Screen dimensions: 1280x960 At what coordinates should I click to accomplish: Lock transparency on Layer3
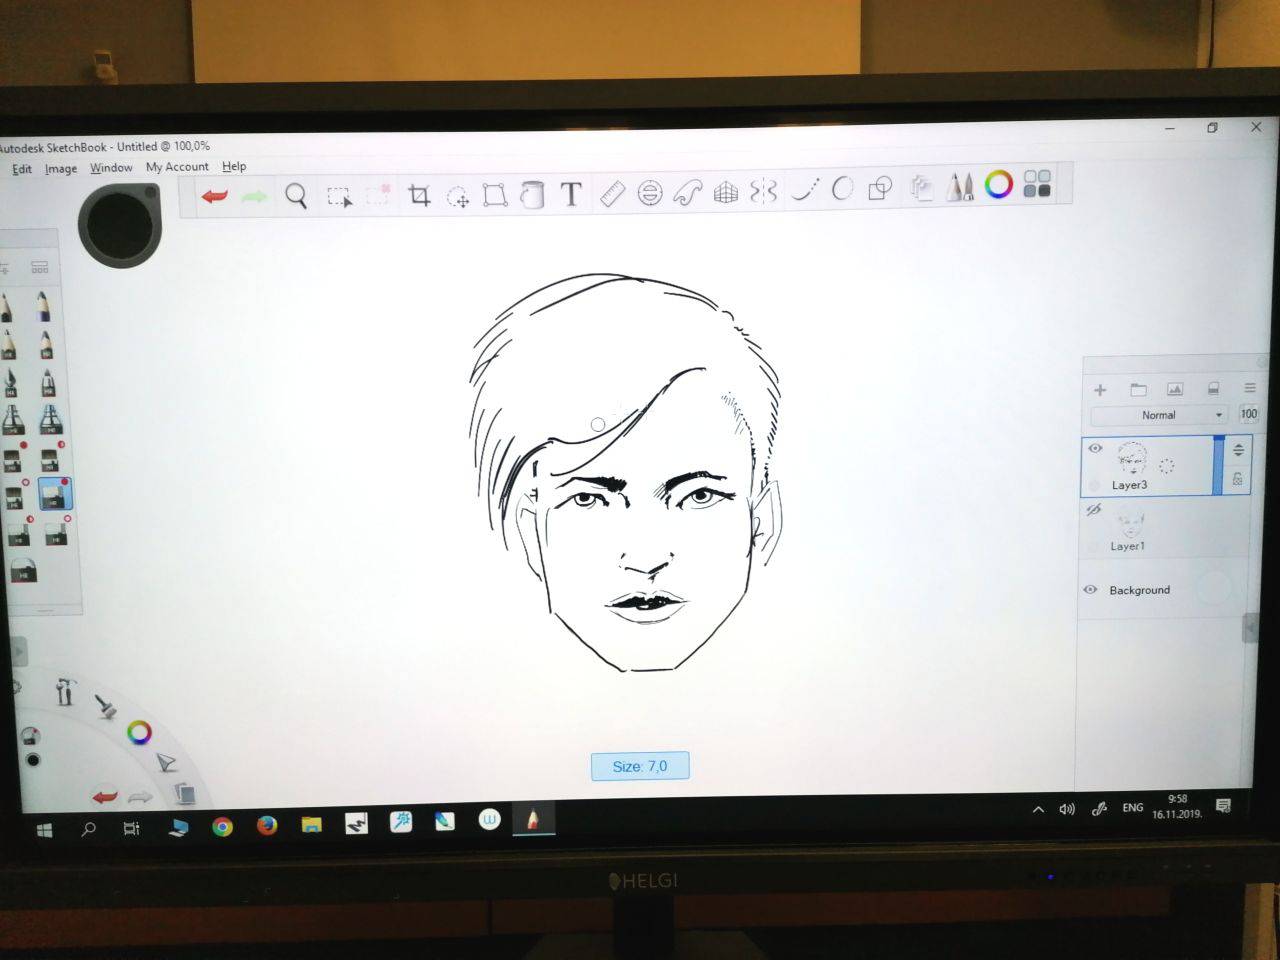(1238, 479)
